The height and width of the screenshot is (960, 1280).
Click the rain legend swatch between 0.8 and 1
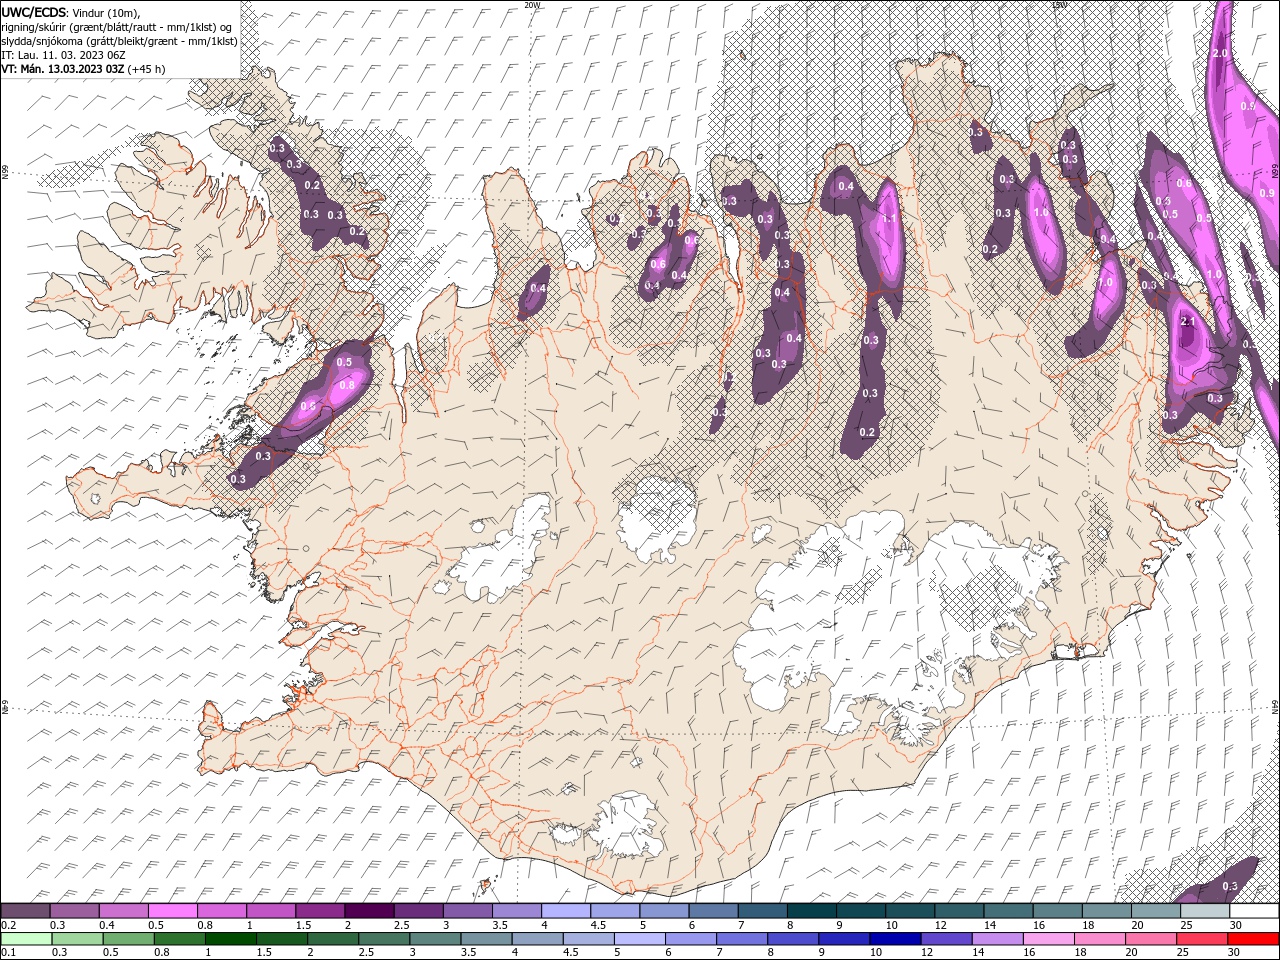click(x=180, y=938)
